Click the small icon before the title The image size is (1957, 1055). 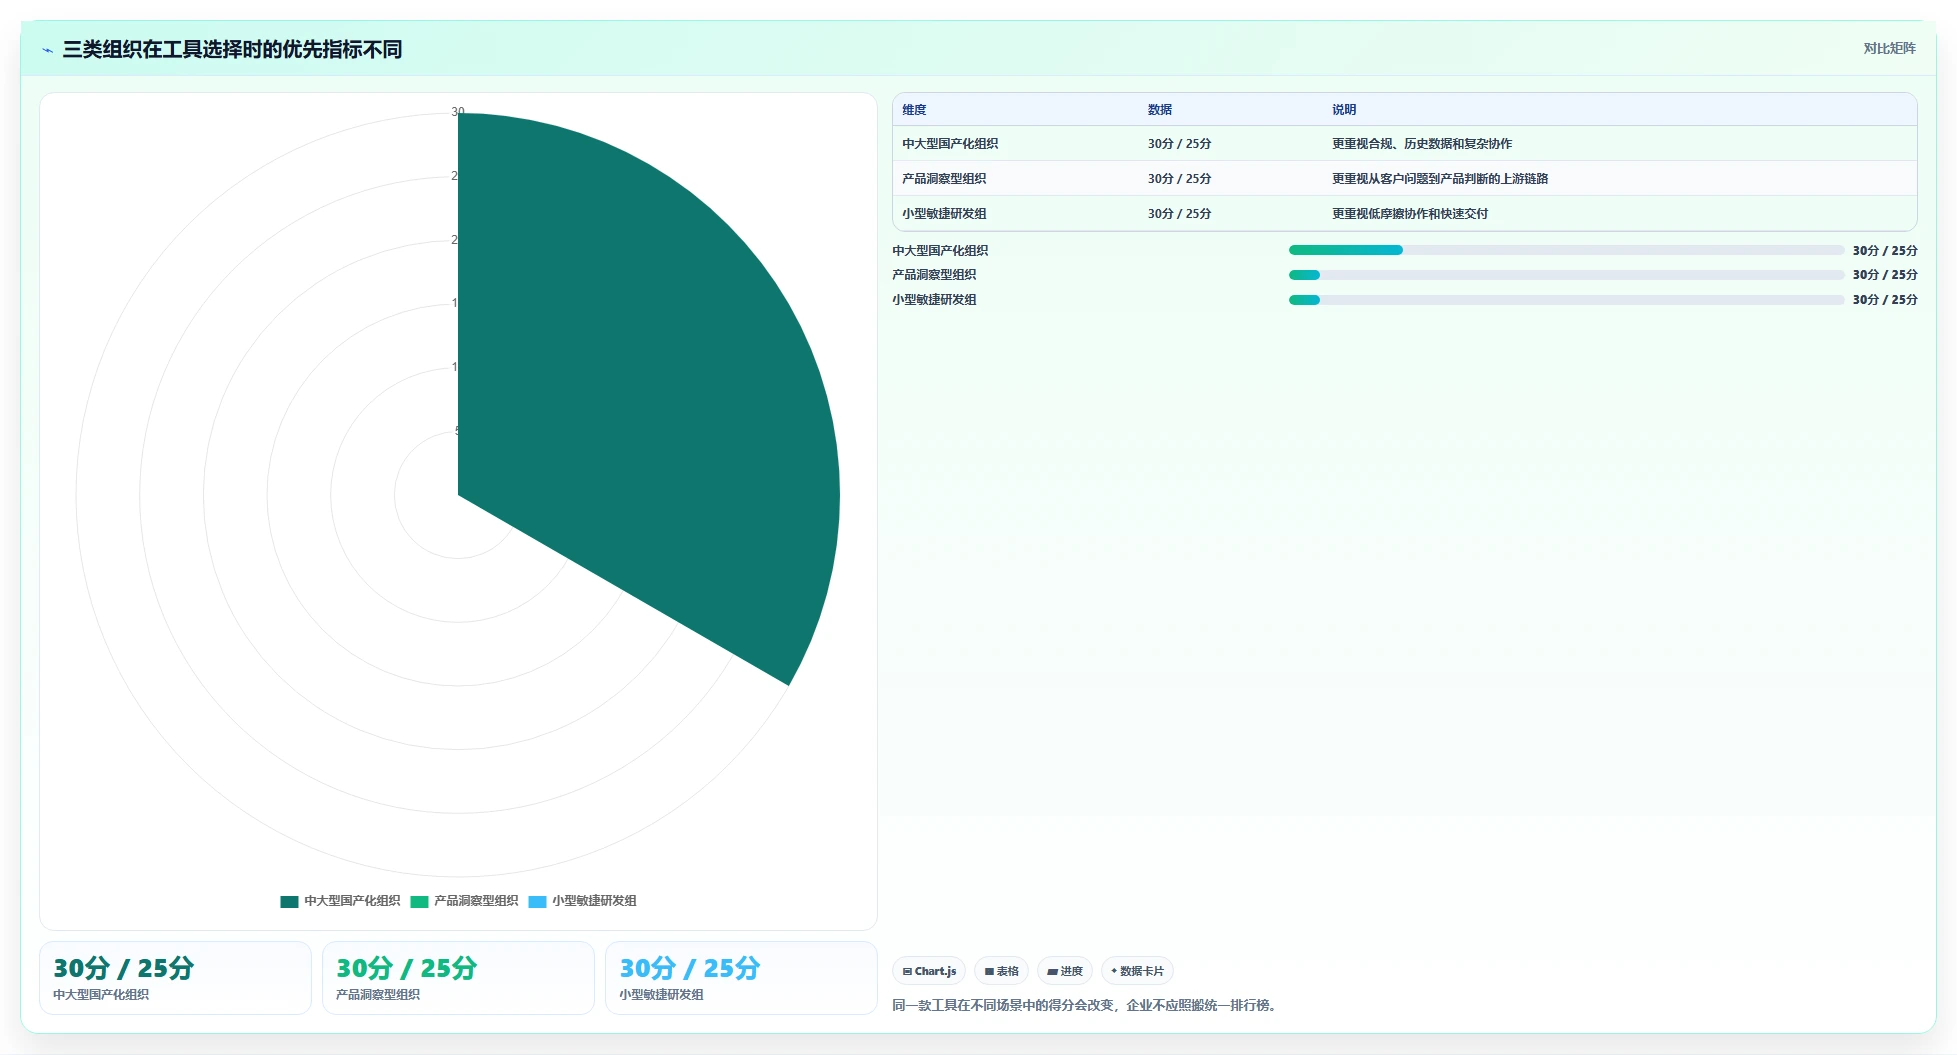(47, 50)
